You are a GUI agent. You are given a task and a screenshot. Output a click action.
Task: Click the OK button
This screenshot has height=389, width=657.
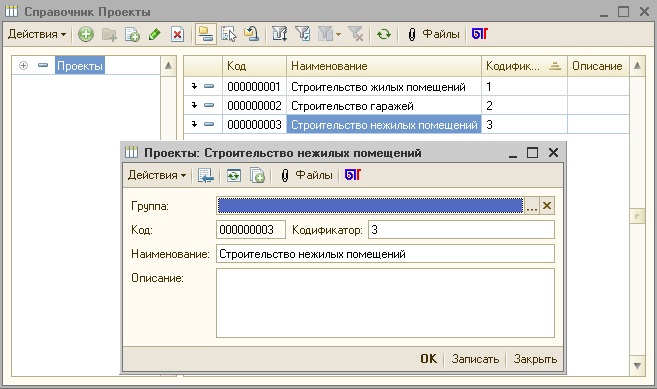click(428, 359)
